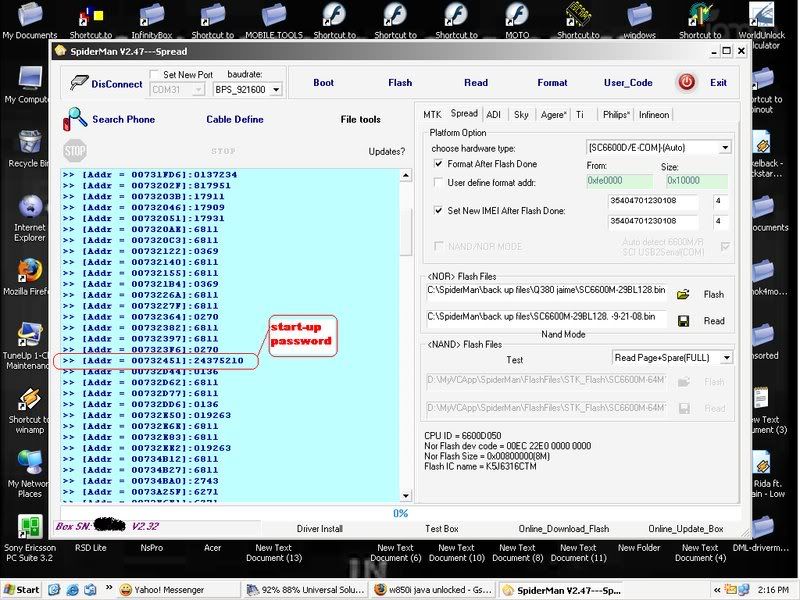
Task: Open MOTO desktop shortcut
Action: [x=517, y=20]
